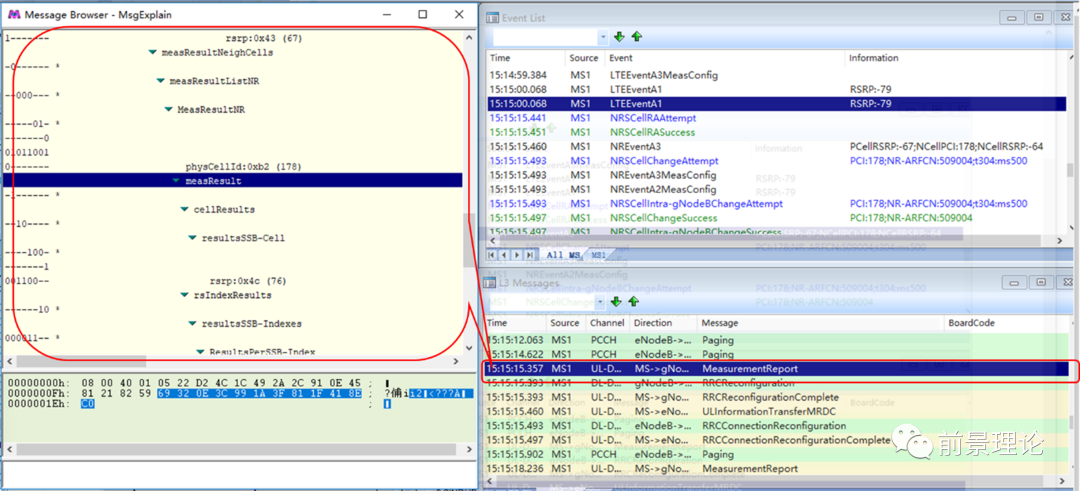Click the Event List filter text field

click(545, 37)
